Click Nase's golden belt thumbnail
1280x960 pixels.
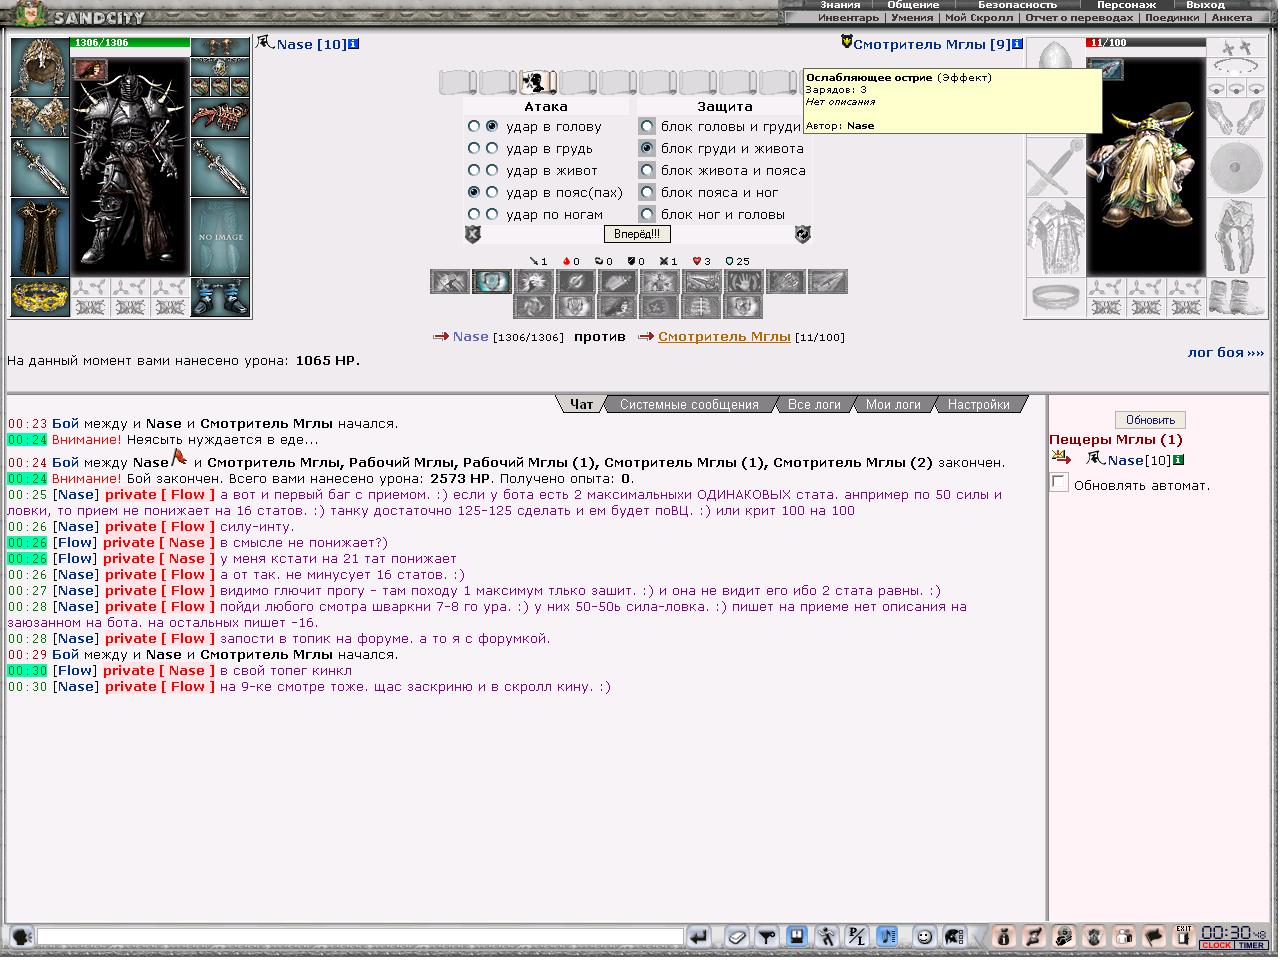(40, 297)
